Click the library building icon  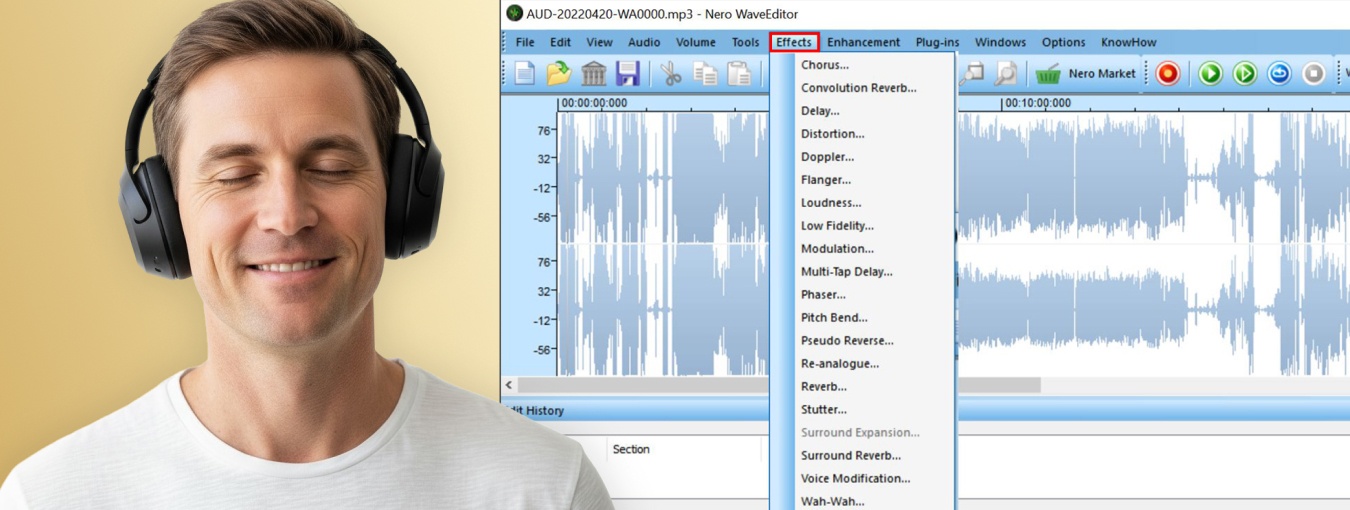[x=594, y=73]
